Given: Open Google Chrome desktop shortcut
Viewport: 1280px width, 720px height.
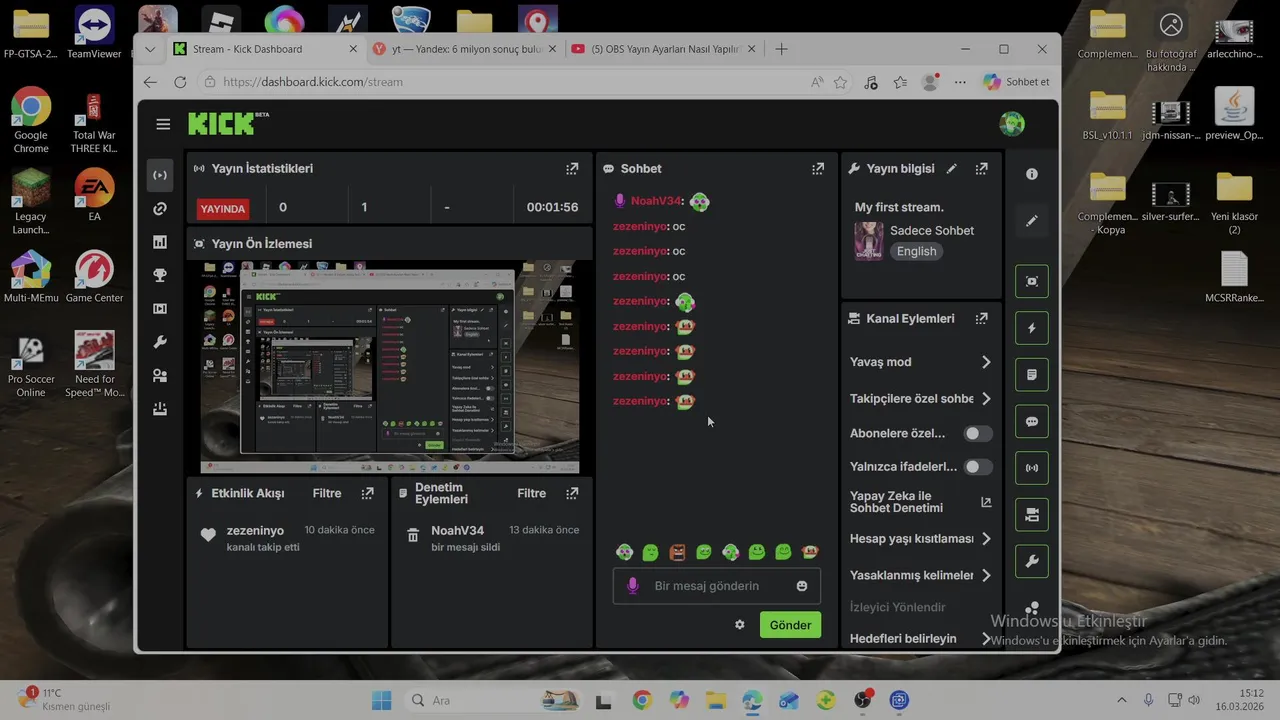Looking at the screenshot, I should tap(31, 121).
